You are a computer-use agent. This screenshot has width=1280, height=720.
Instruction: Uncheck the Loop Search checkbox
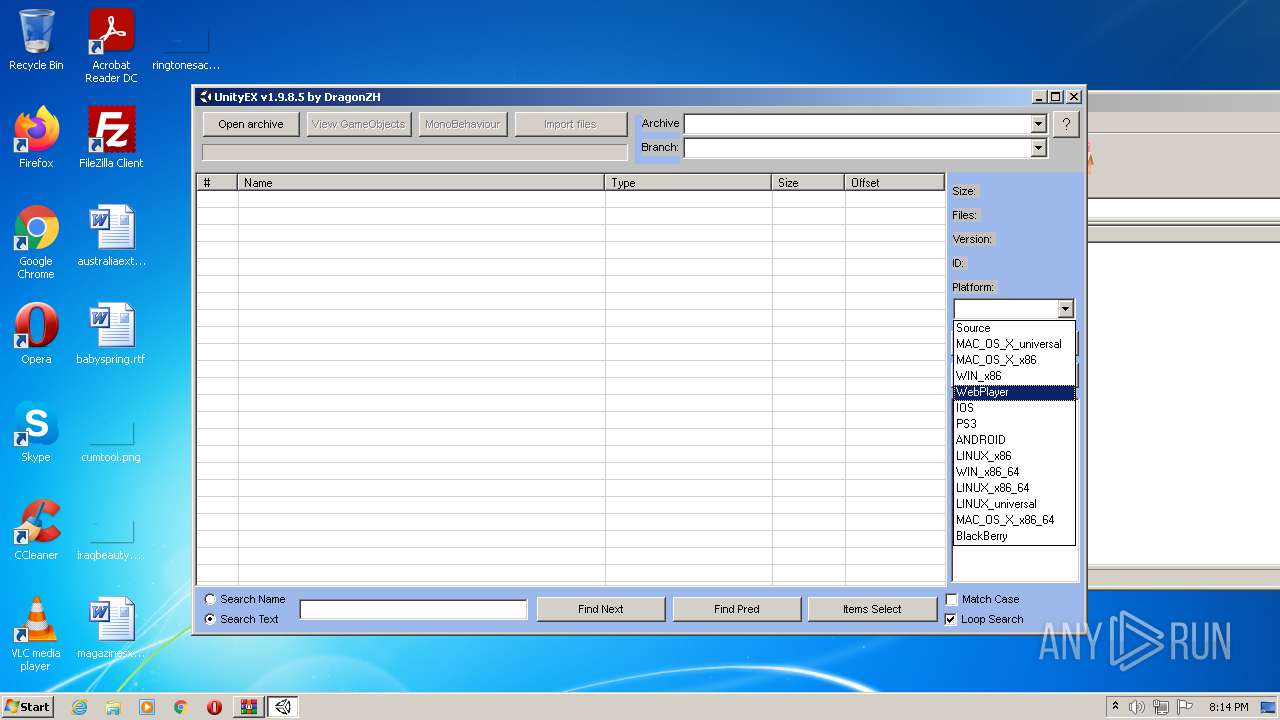(x=951, y=619)
